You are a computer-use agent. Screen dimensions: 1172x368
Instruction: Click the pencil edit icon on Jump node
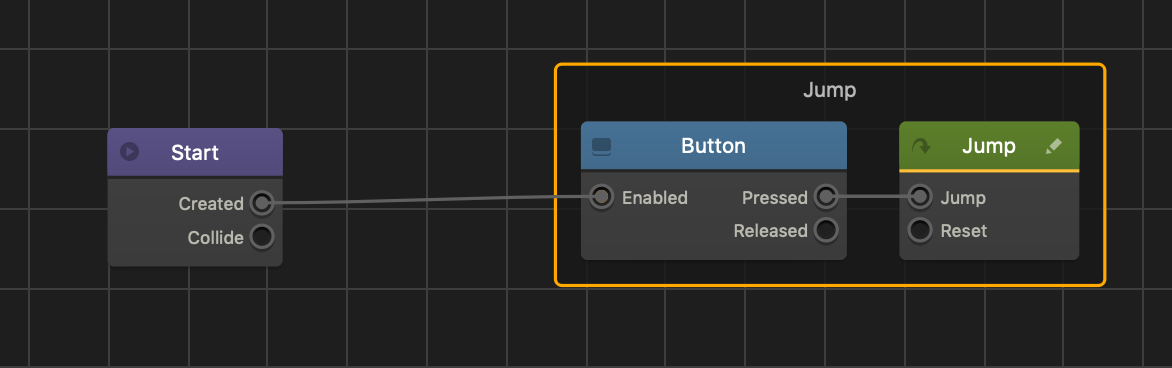1053,146
